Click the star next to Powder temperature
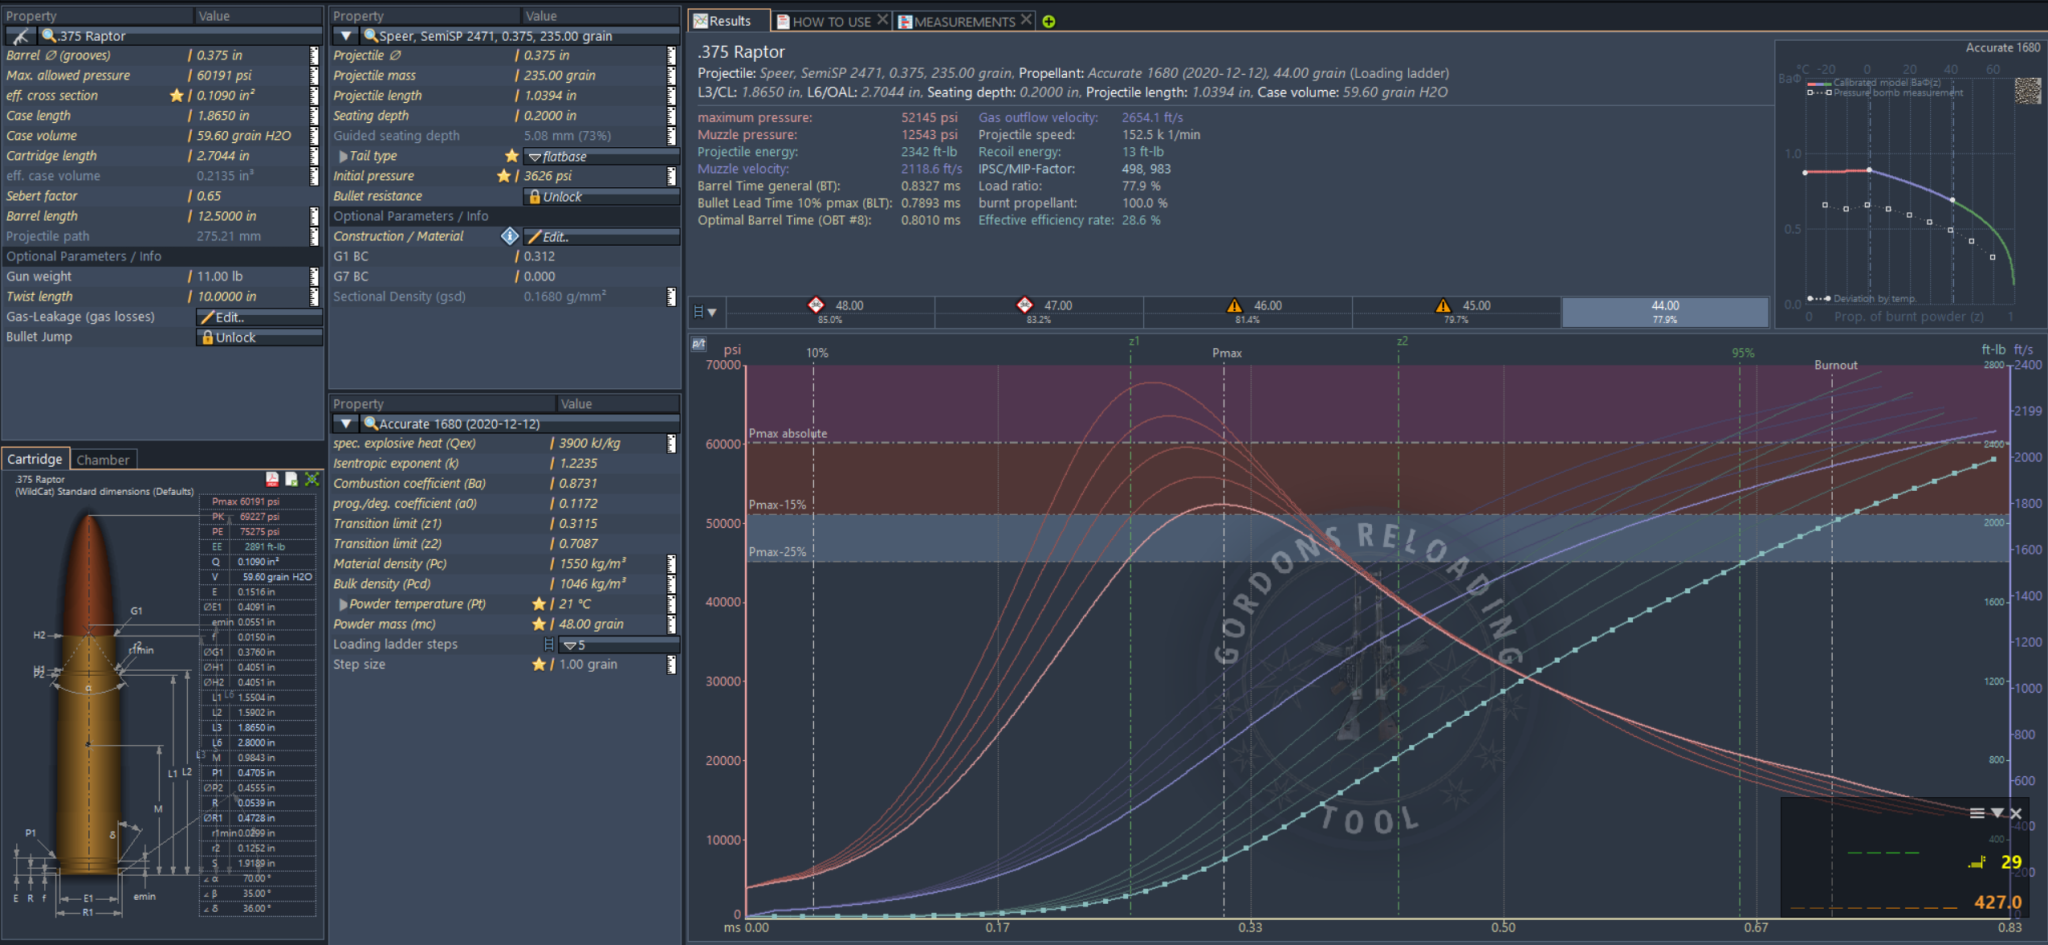 pos(539,604)
